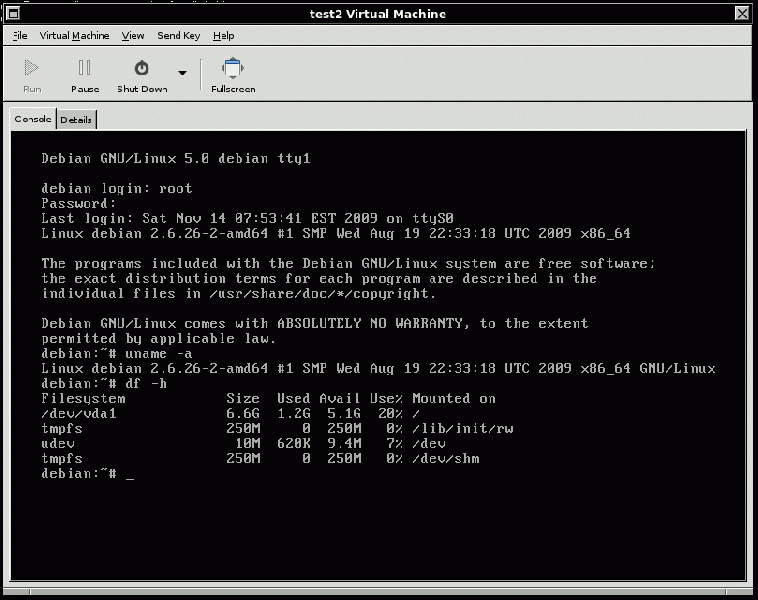Click the 'Filesystem' column header
Viewport: 758px width, 600px height.
(x=83, y=399)
